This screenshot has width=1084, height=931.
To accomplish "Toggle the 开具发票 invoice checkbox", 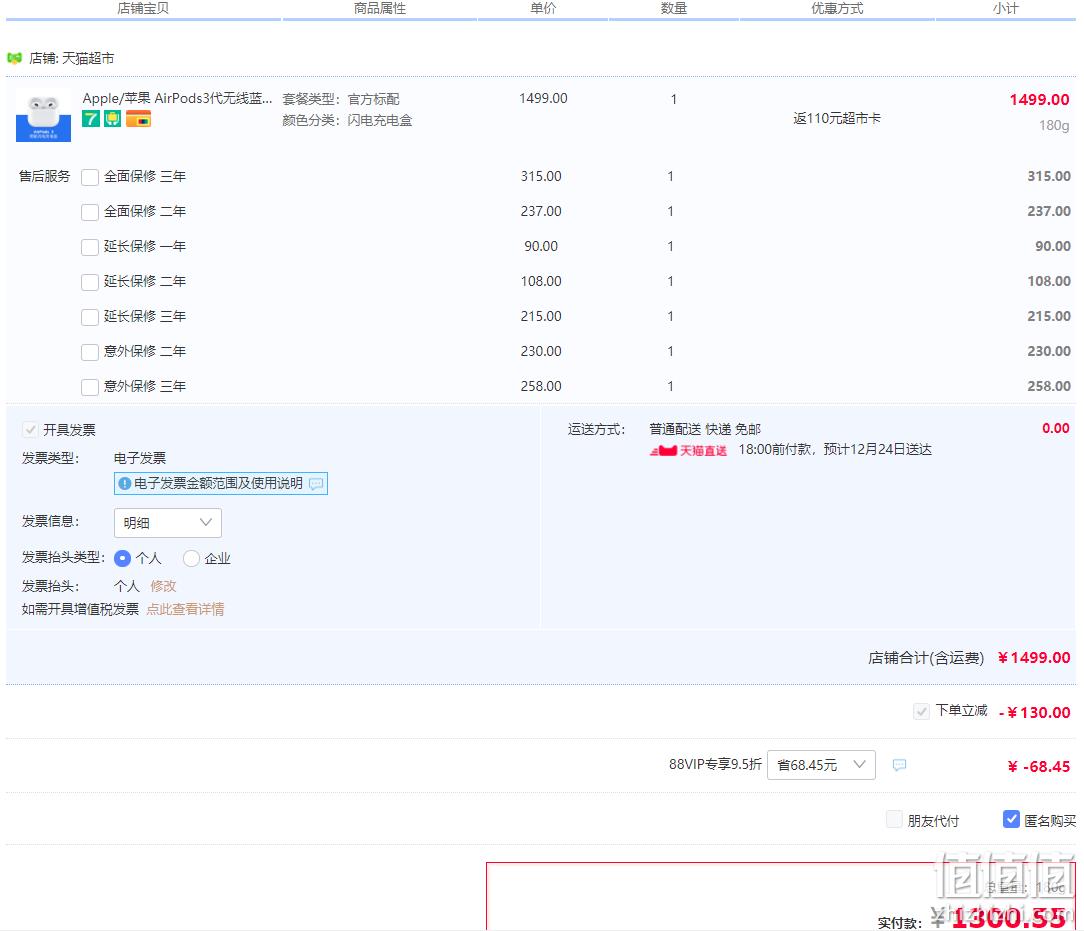I will click(30, 430).
